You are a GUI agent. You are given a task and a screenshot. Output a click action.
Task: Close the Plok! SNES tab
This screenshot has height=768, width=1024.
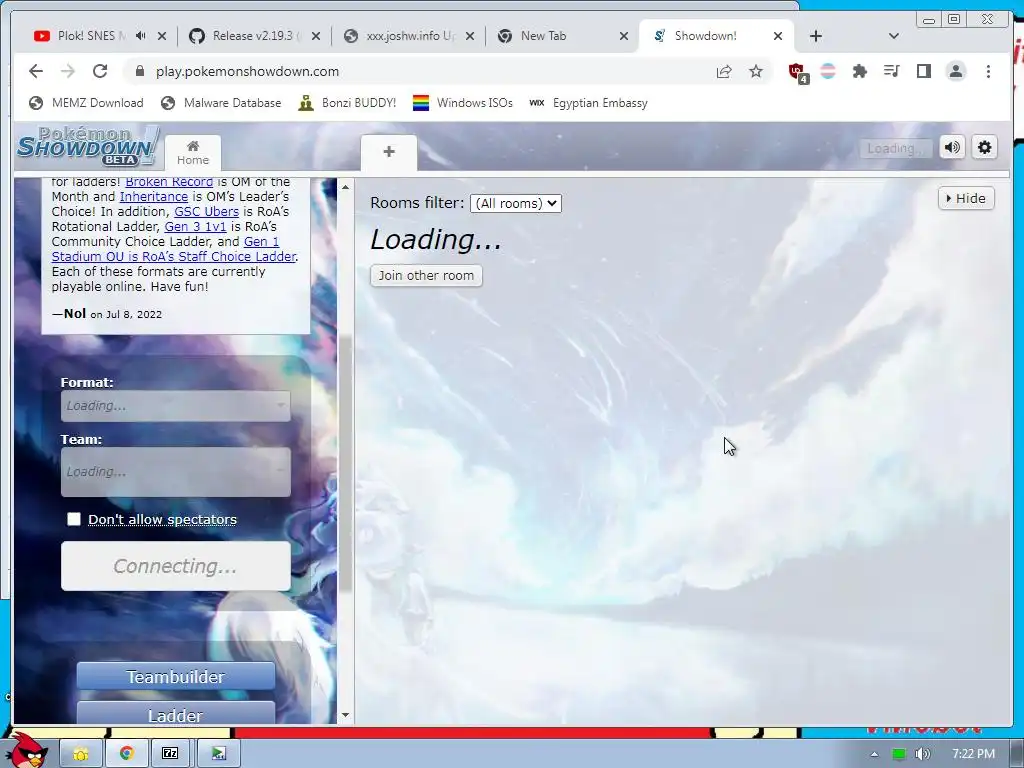(162, 36)
